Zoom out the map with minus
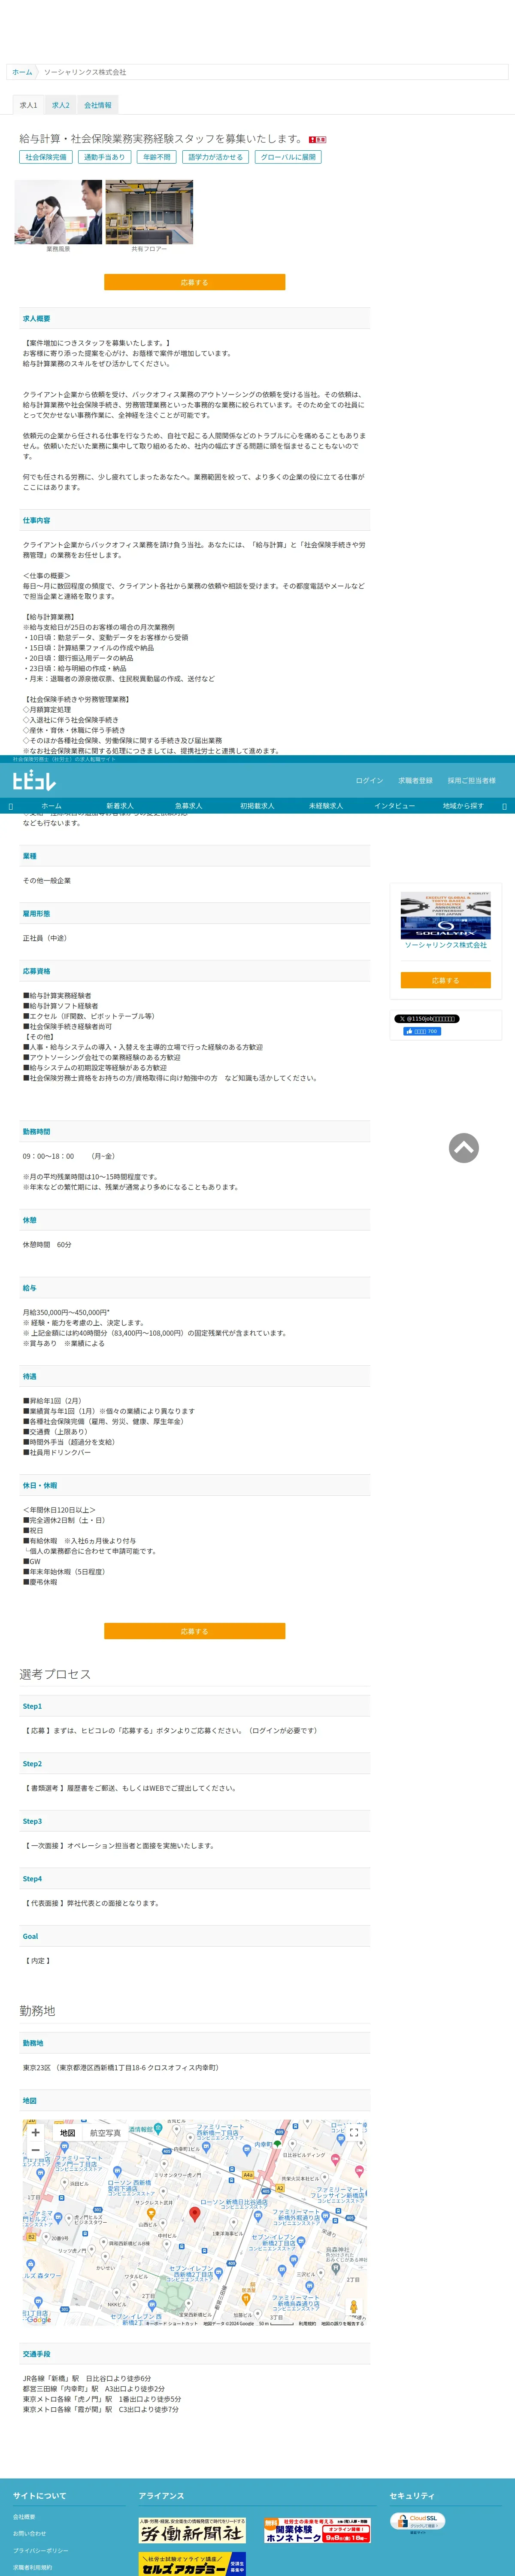The height and width of the screenshot is (2576, 515). pos(36,2150)
